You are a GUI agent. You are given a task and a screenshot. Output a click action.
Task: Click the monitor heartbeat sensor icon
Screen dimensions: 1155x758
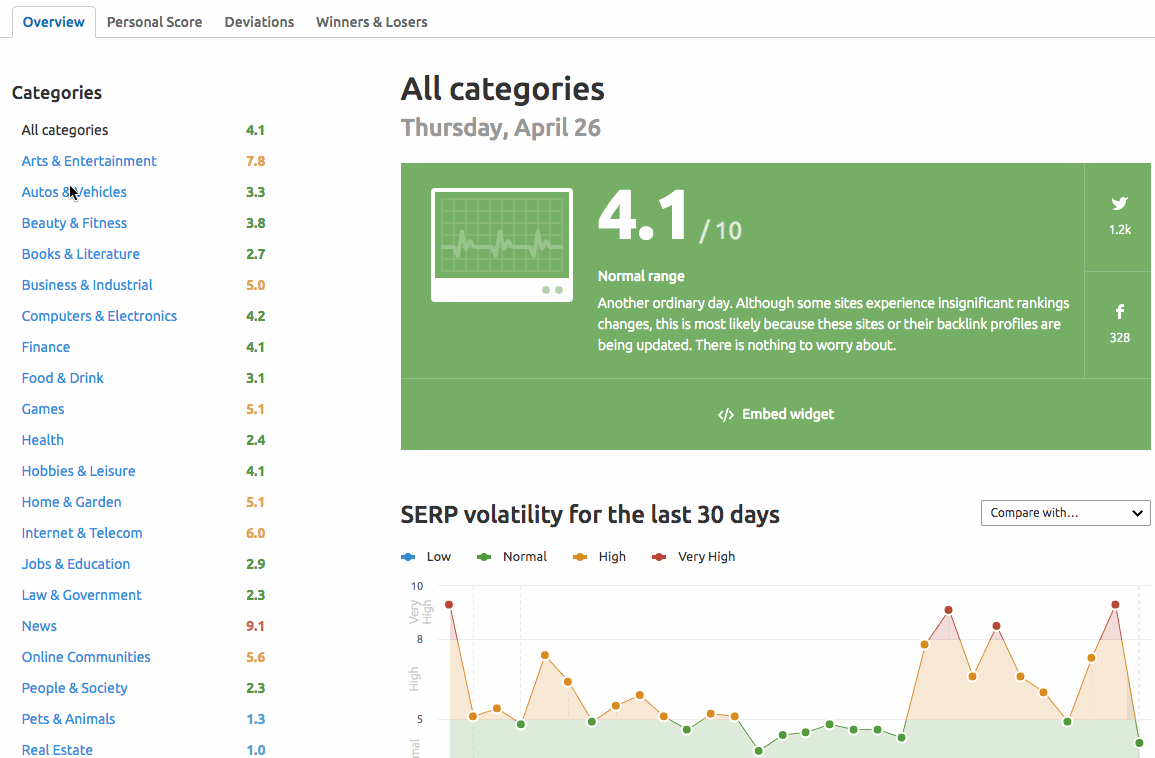501,245
